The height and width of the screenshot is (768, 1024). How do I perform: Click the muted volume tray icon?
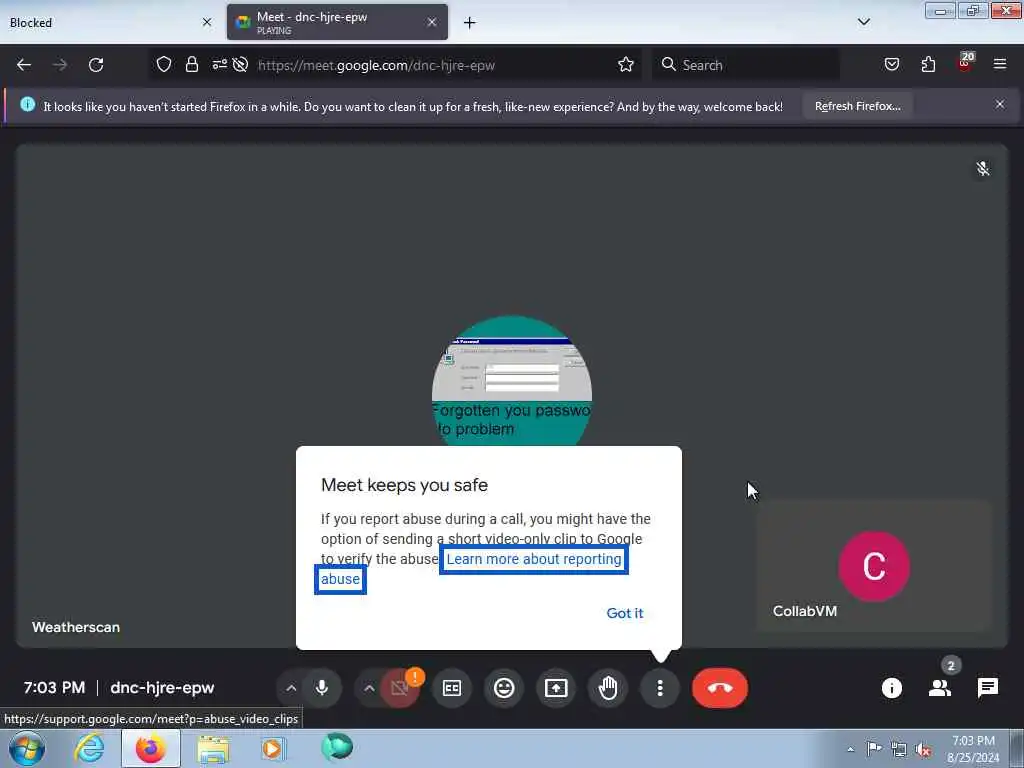(x=923, y=750)
